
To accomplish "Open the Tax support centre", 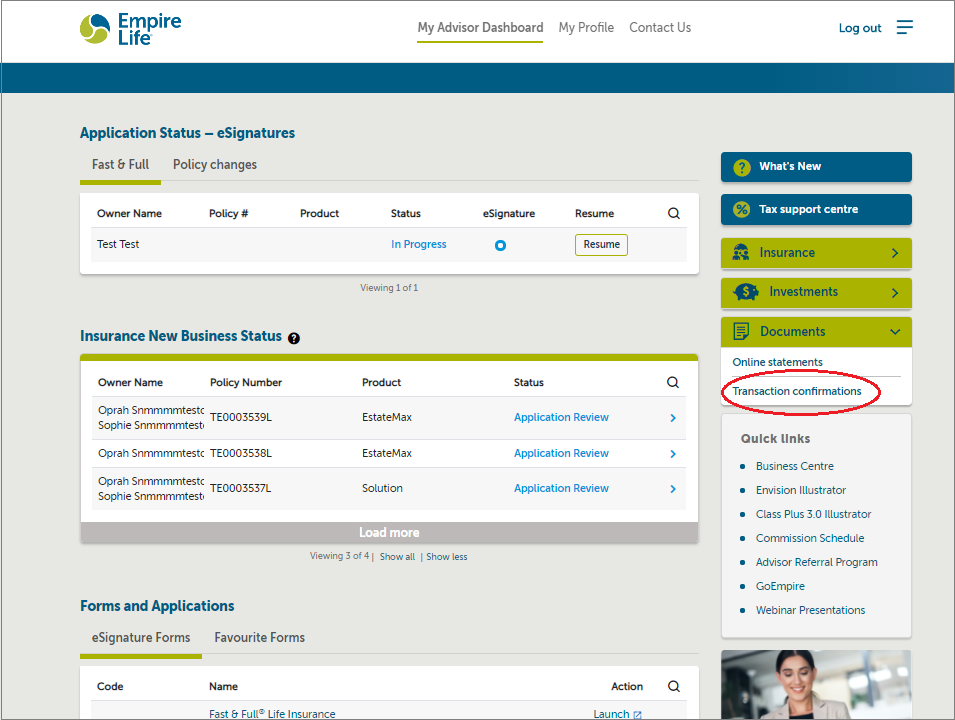I will tap(816, 210).
